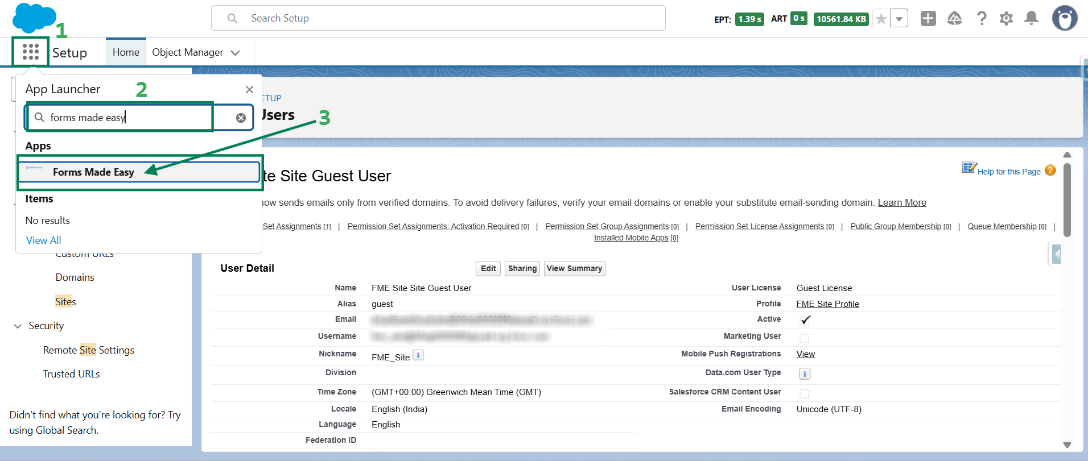1088x461 pixels.
Task: Click the orange help question badge
Action: pyautogui.click(x=1051, y=170)
